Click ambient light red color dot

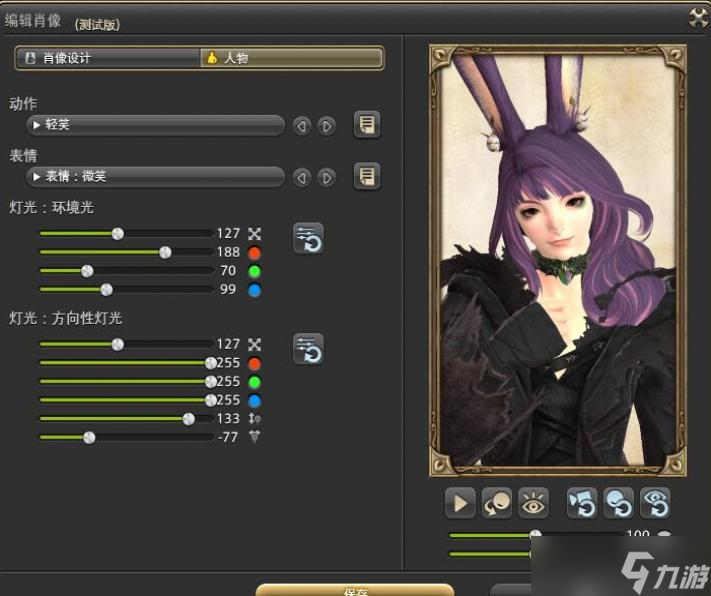pos(254,253)
